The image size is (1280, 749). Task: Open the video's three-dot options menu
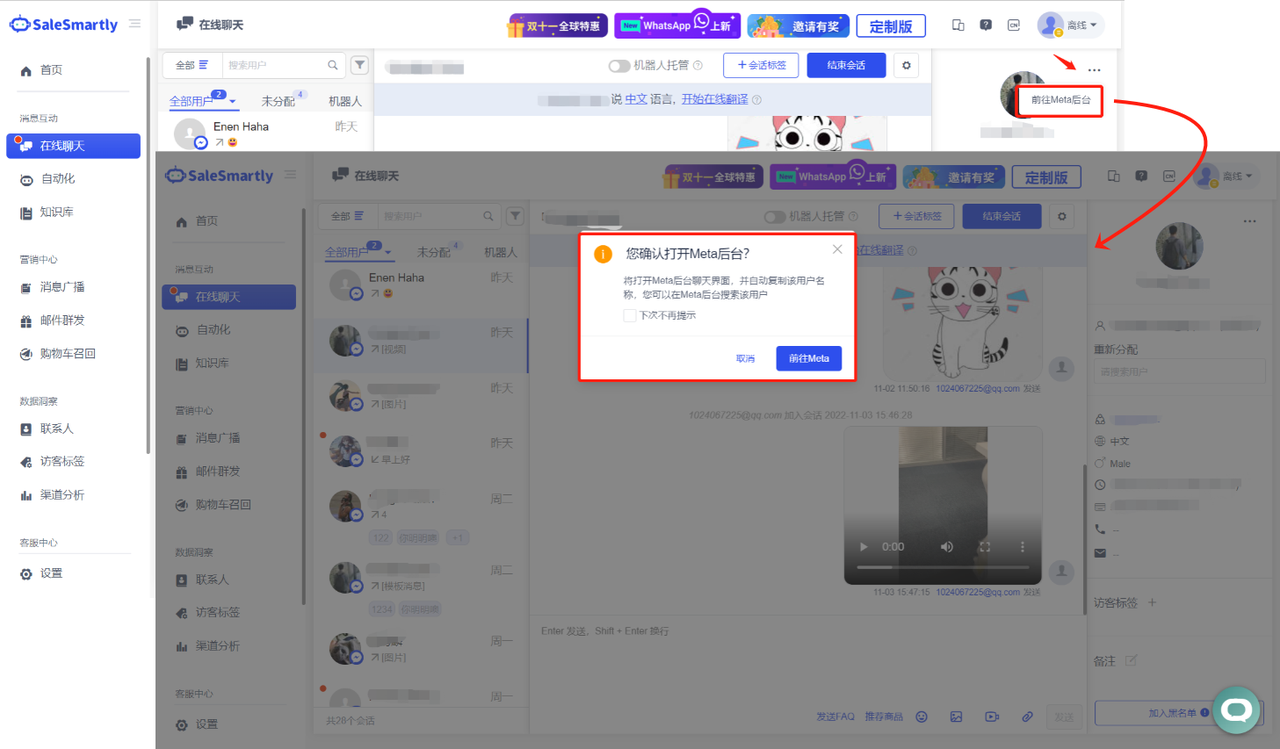point(1022,547)
